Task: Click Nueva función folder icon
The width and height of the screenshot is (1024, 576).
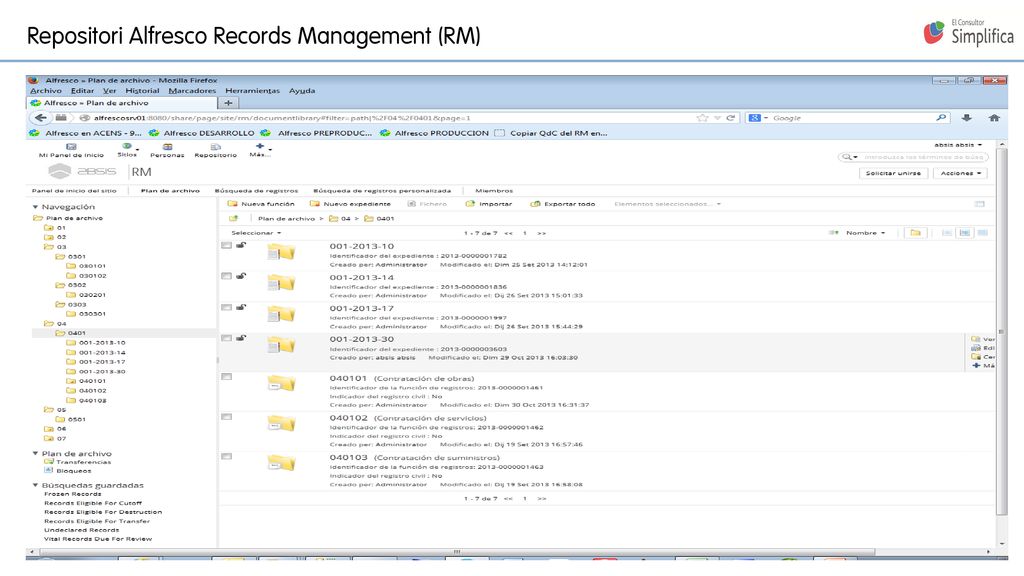Action: (x=232, y=204)
